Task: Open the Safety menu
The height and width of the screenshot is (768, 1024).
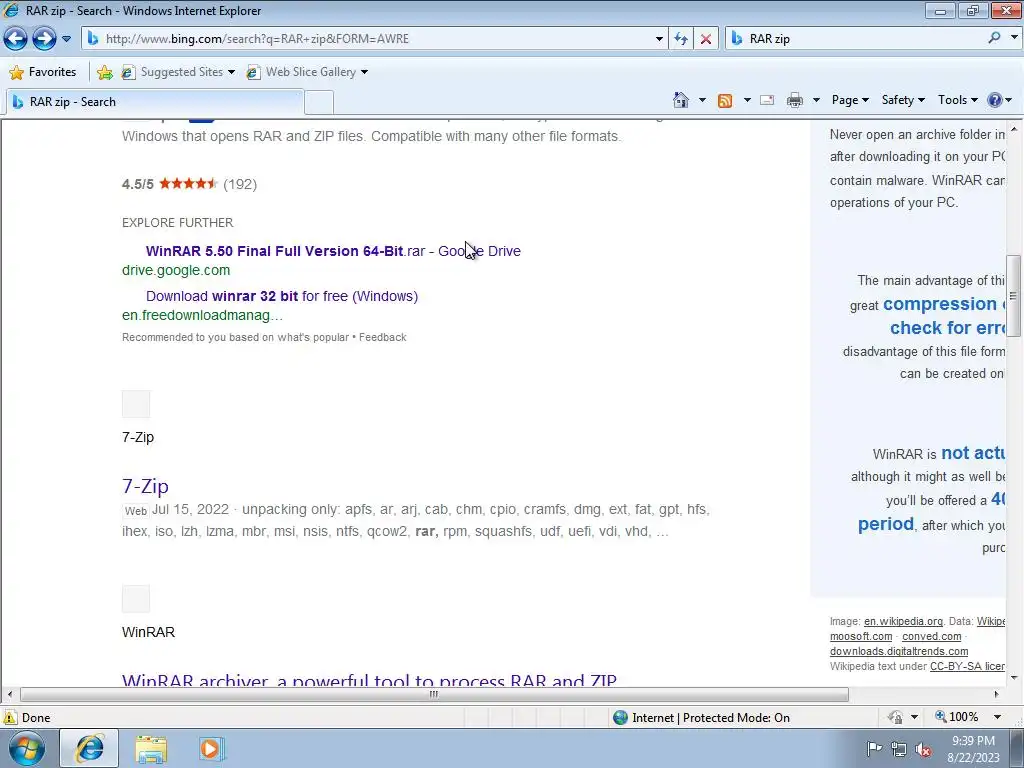Action: (x=903, y=100)
